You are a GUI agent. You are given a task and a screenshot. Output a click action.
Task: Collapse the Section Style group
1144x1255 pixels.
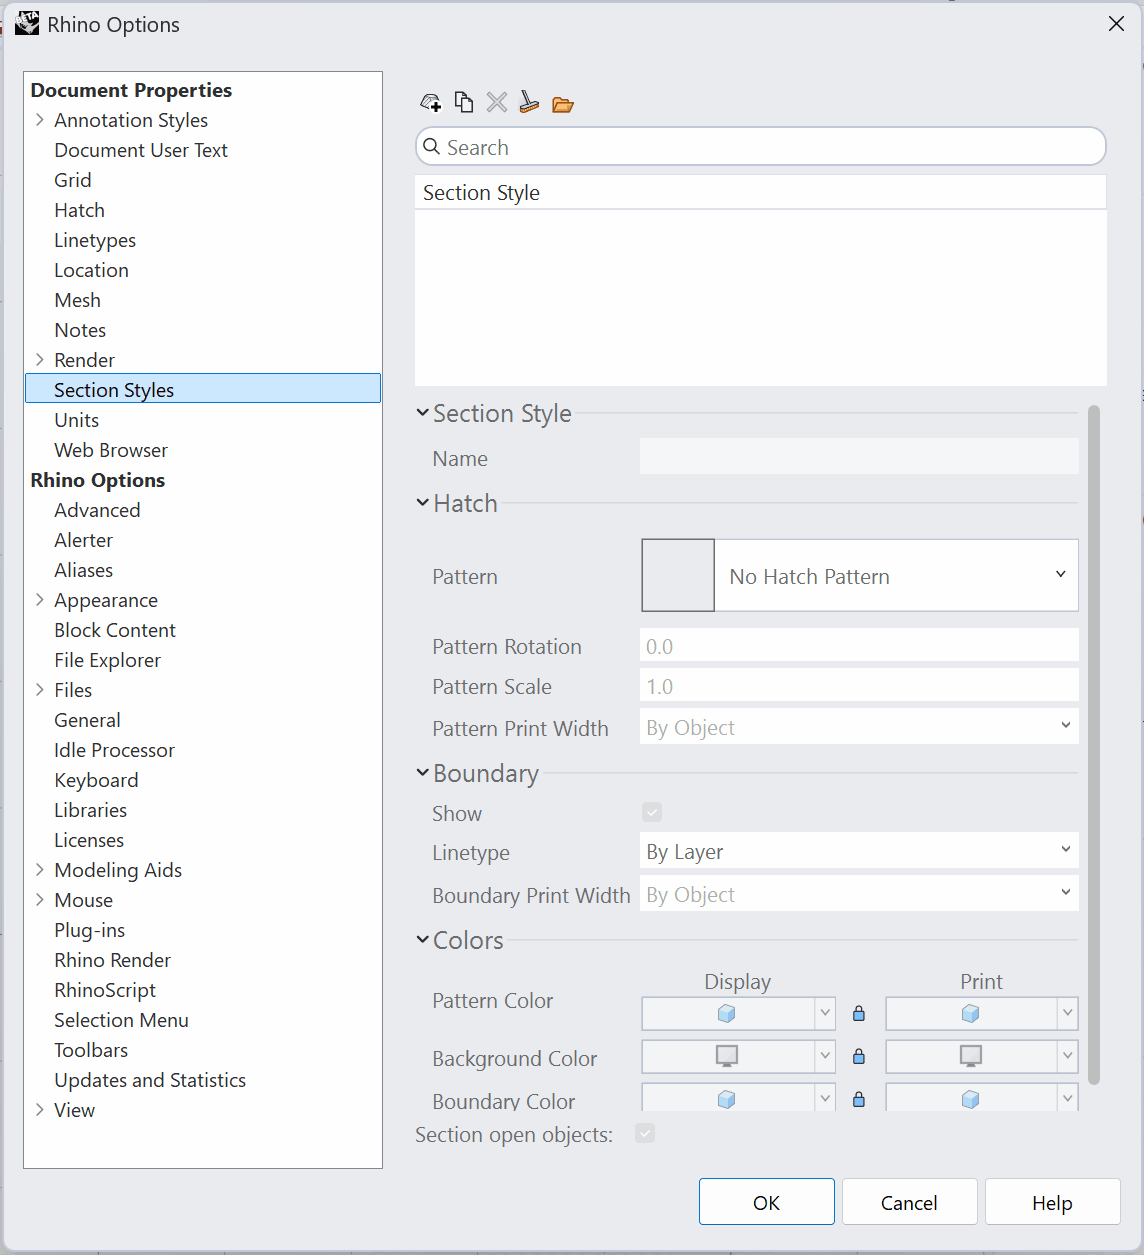423,412
